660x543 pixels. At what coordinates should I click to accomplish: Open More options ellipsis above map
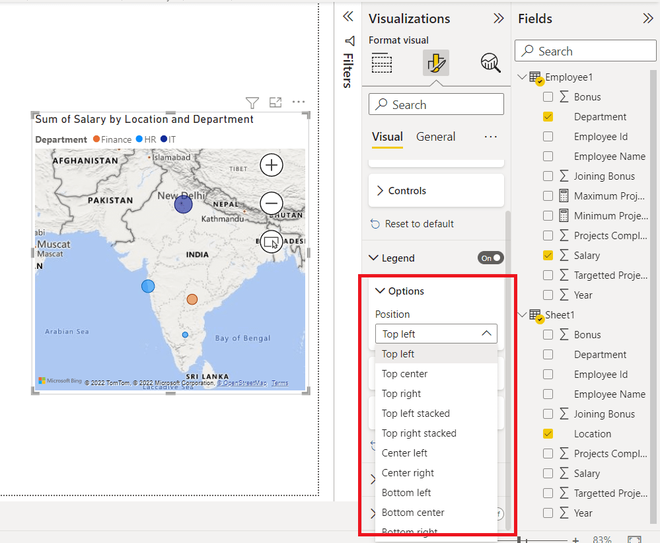click(x=298, y=102)
